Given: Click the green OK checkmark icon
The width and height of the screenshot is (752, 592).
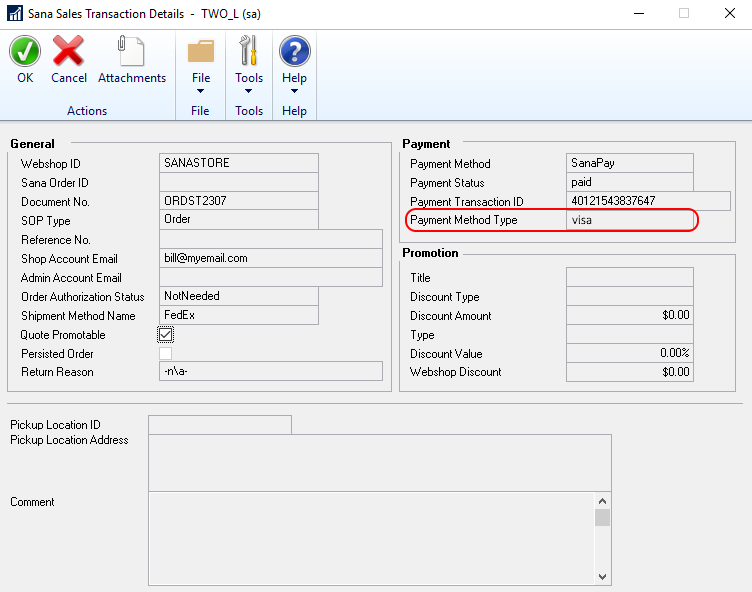Looking at the screenshot, I should coord(25,50).
